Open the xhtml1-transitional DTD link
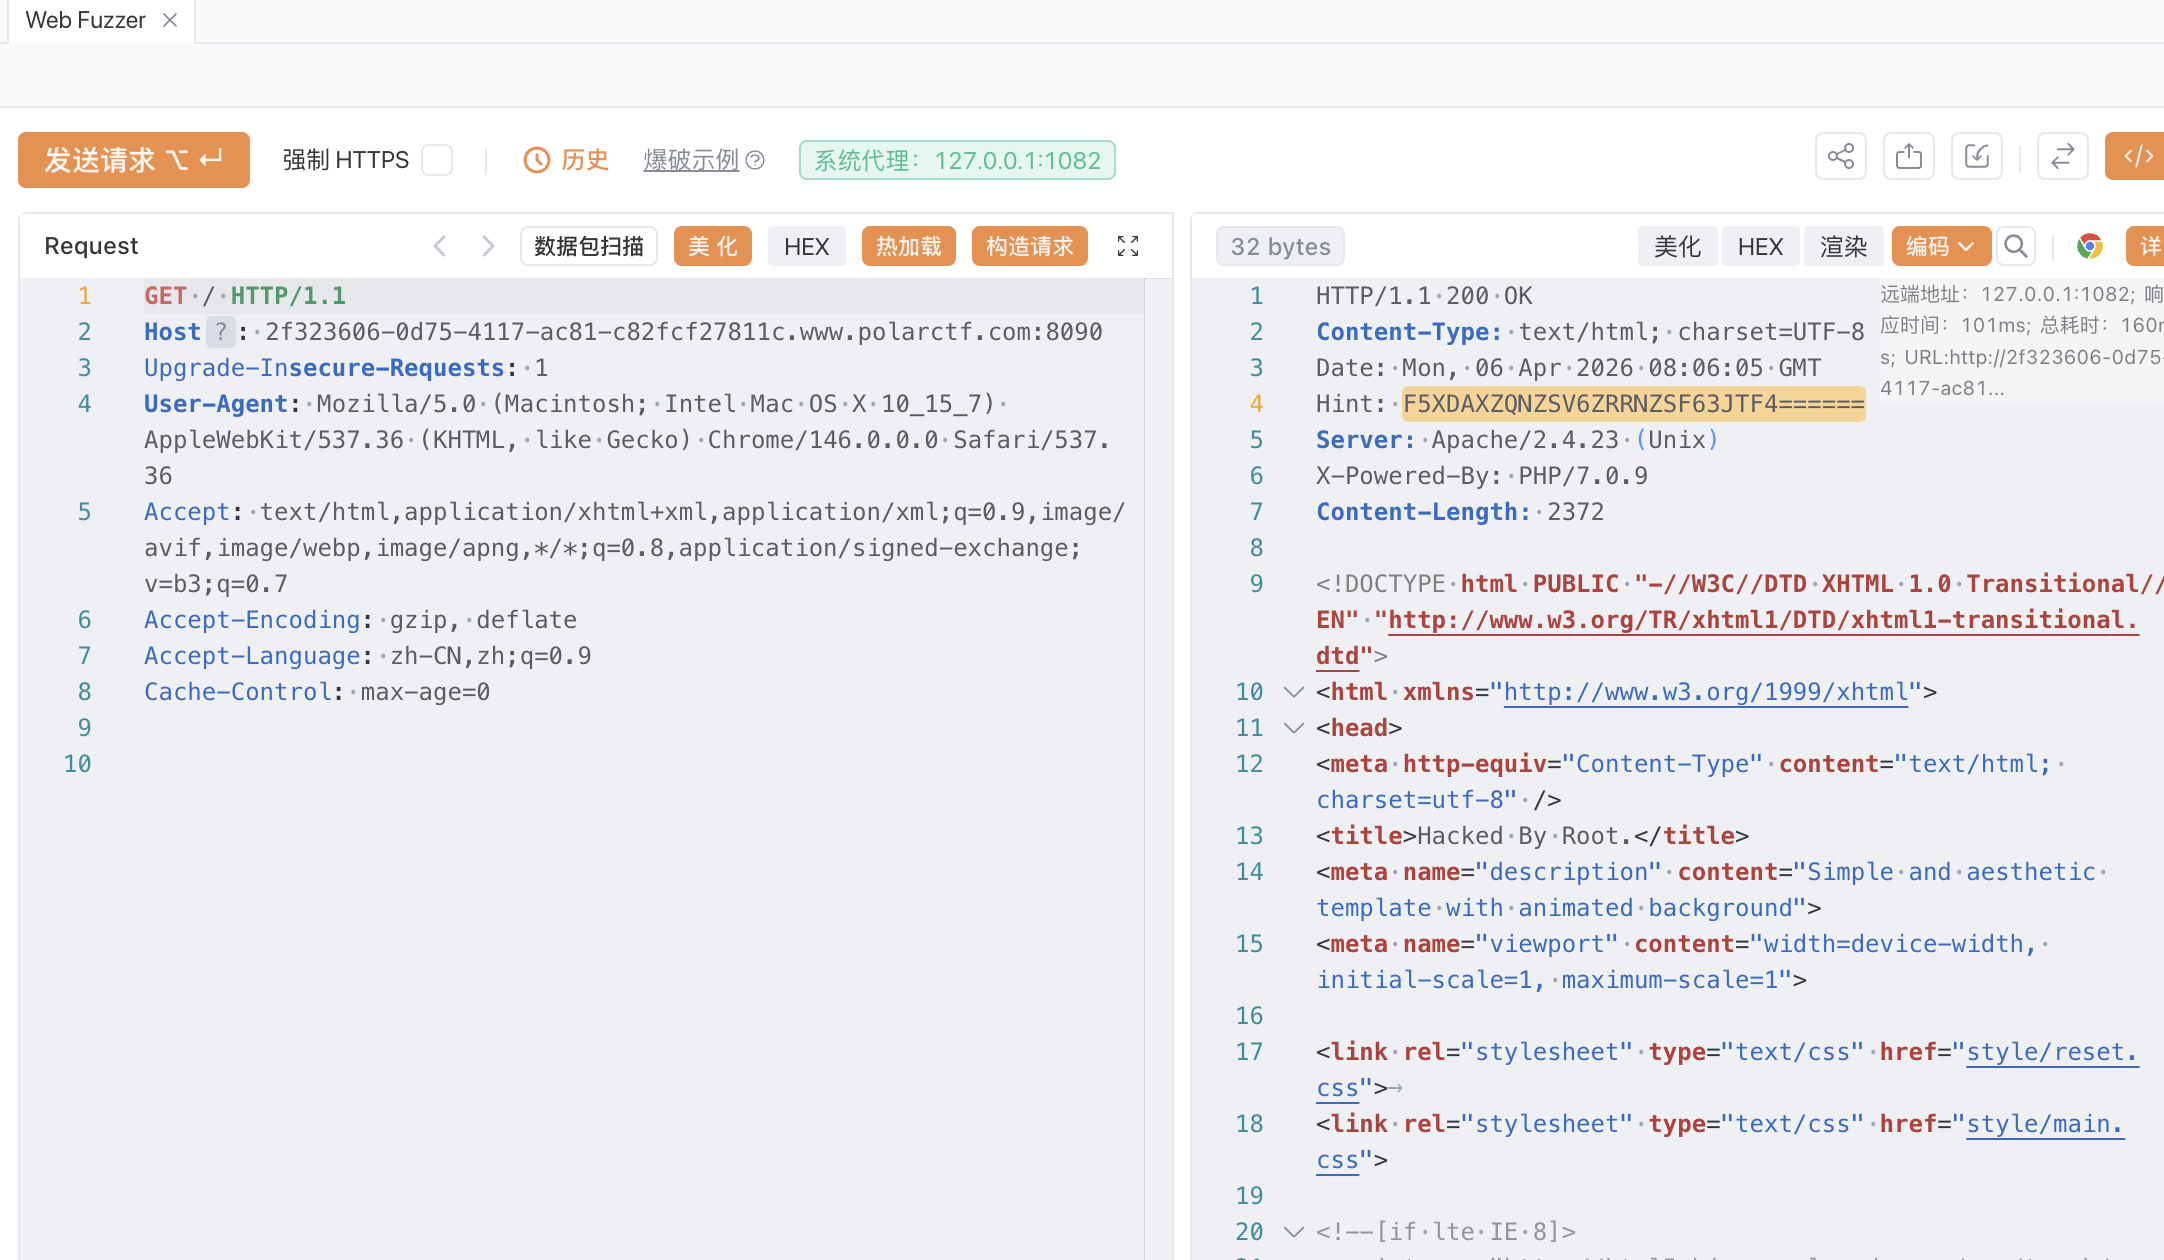The width and height of the screenshot is (2164, 1260). (x=1763, y=620)
